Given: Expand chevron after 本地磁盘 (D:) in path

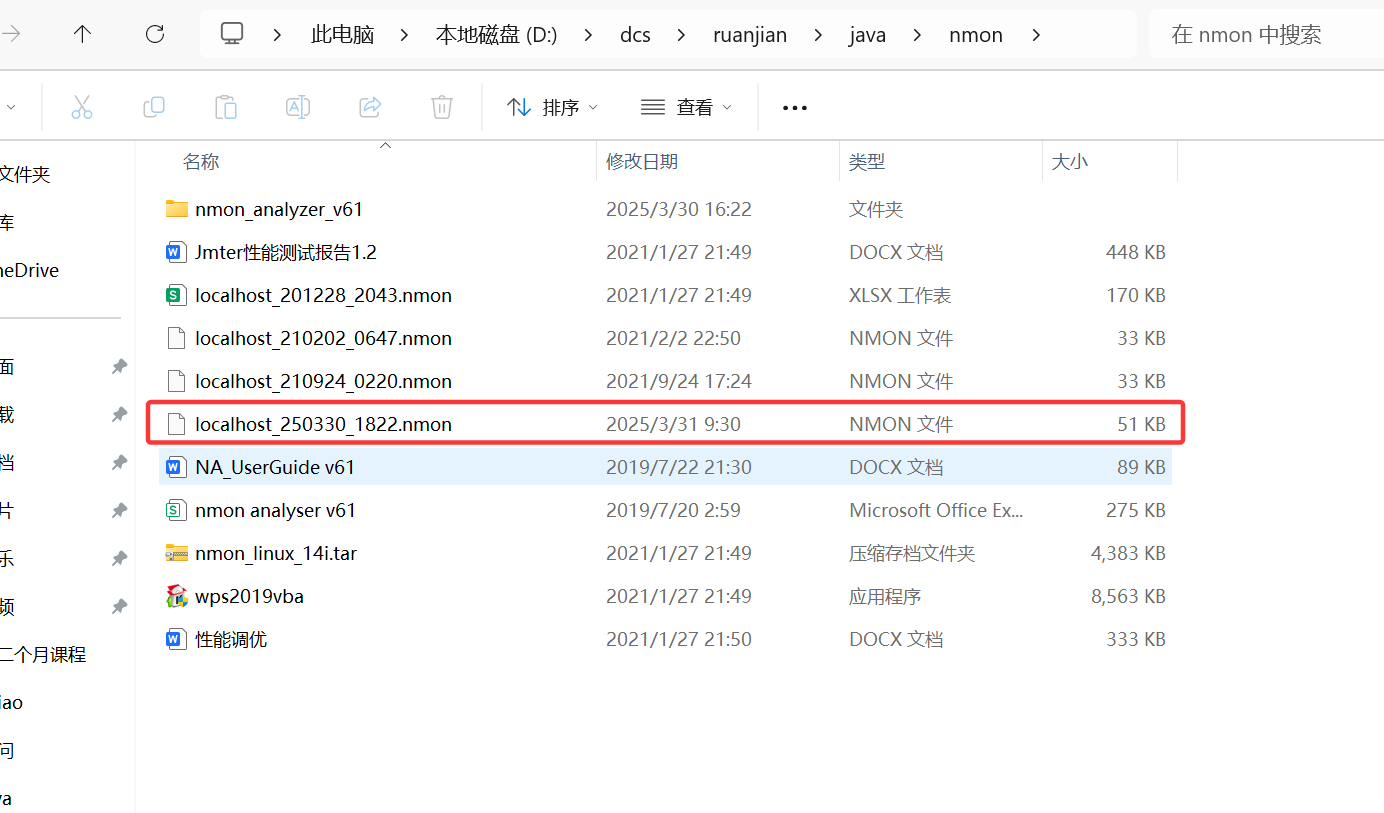Looking at the screenshot, I should (x=588, y=35).
